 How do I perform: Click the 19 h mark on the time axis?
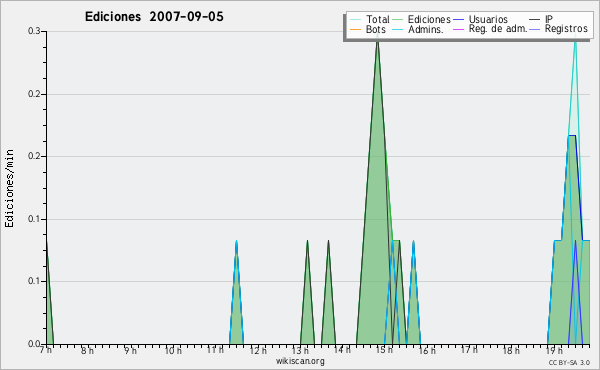point(554,350)
